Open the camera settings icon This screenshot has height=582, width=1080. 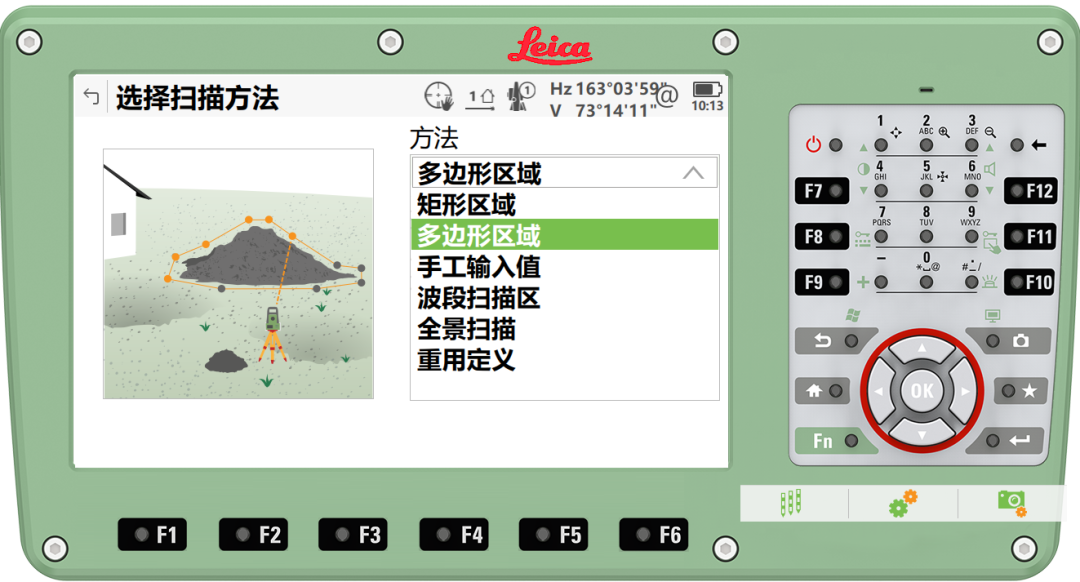click(1012, 503)
